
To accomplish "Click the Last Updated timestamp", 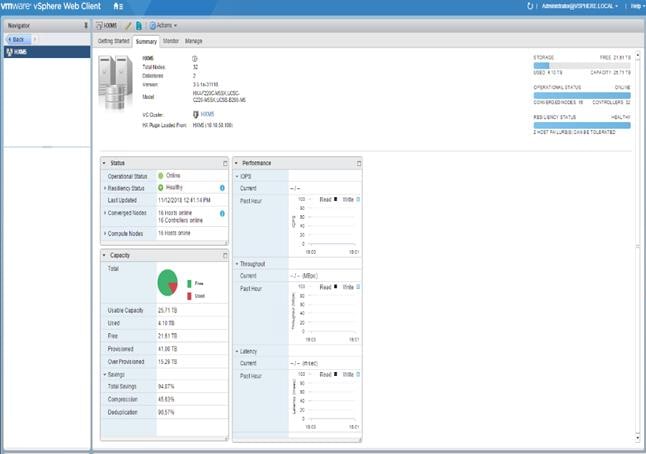I will [184, 201].
